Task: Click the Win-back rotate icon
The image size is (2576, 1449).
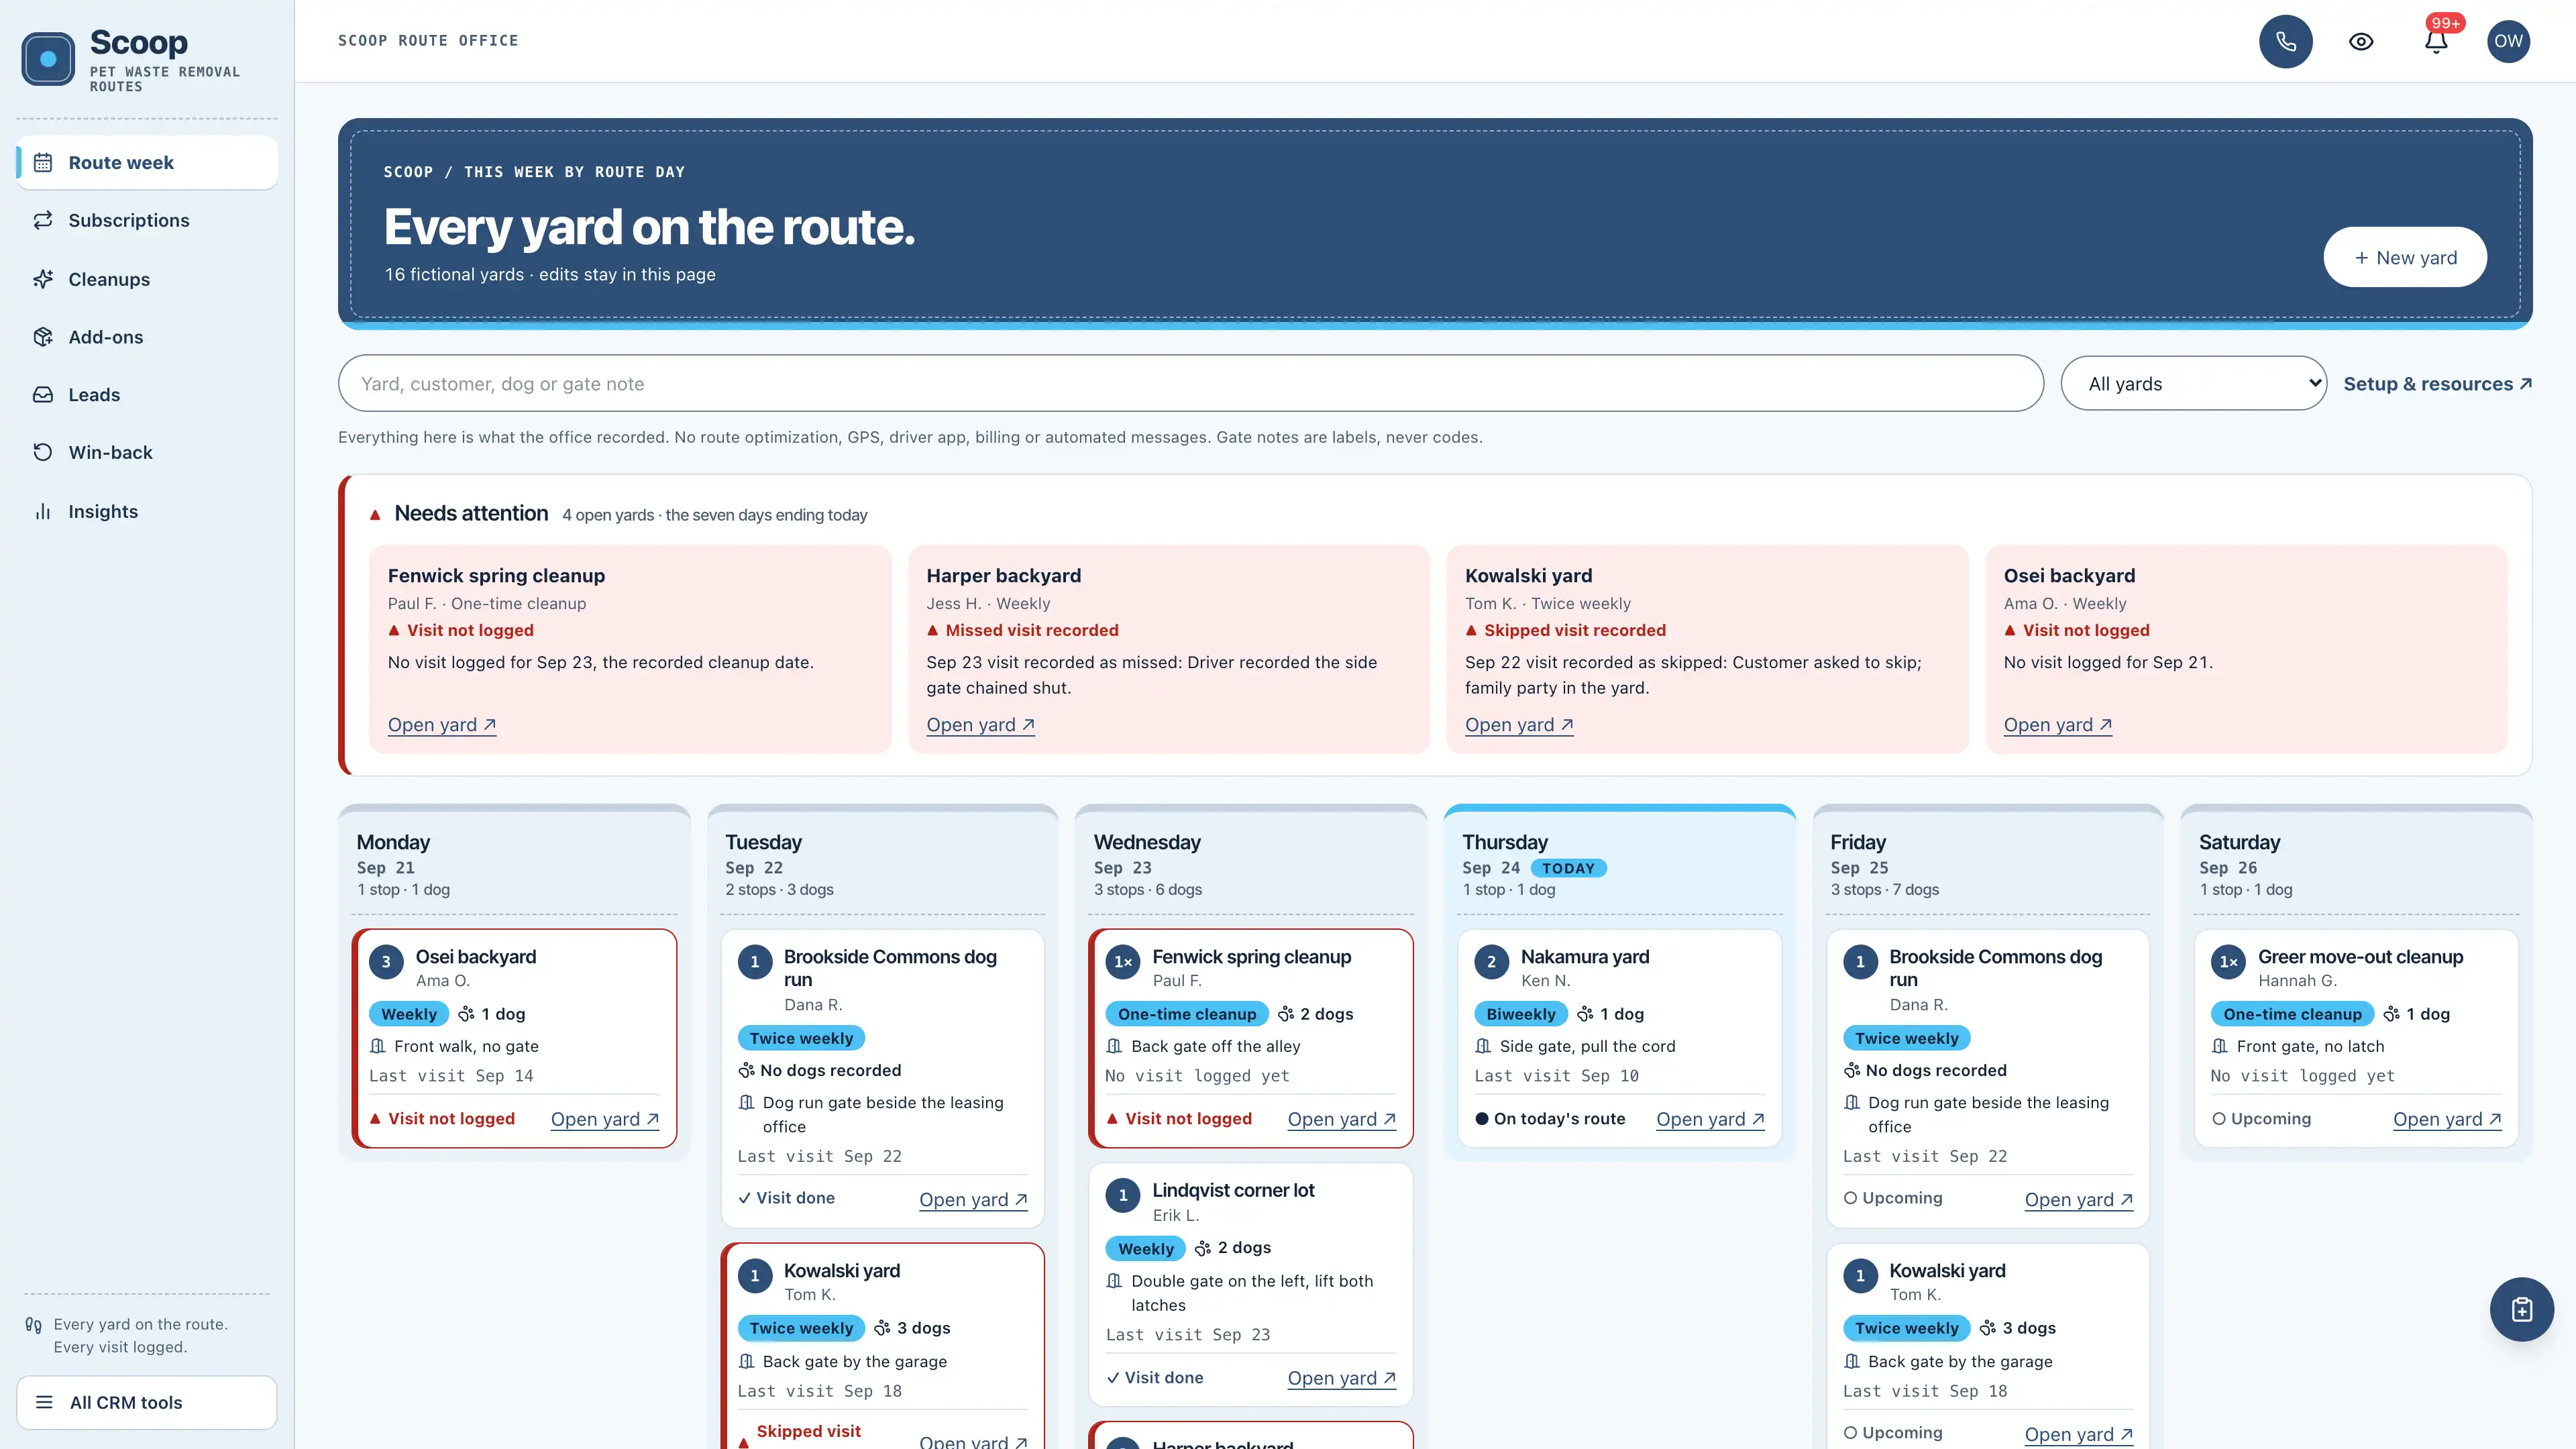Action: pos(43,452)
